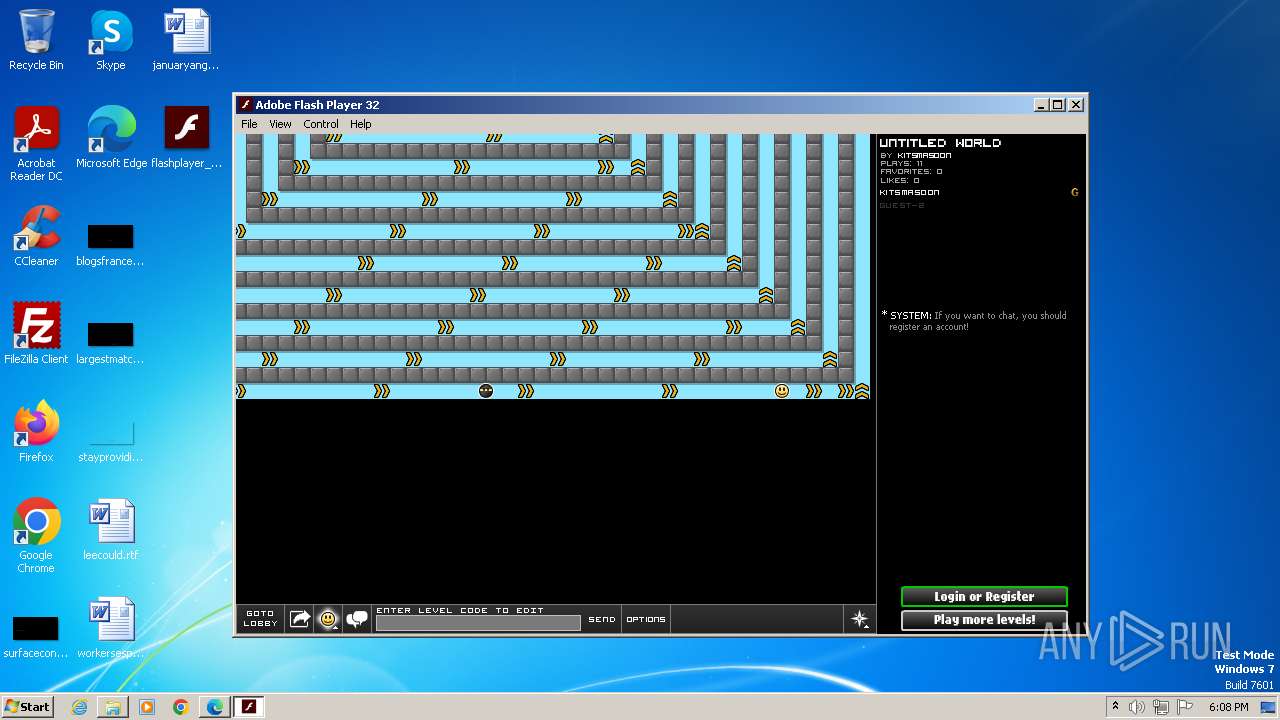Screen dimensions: 1280x720
Task: Open the januaryang Word document icon
Action: click(x=186, y=40)
